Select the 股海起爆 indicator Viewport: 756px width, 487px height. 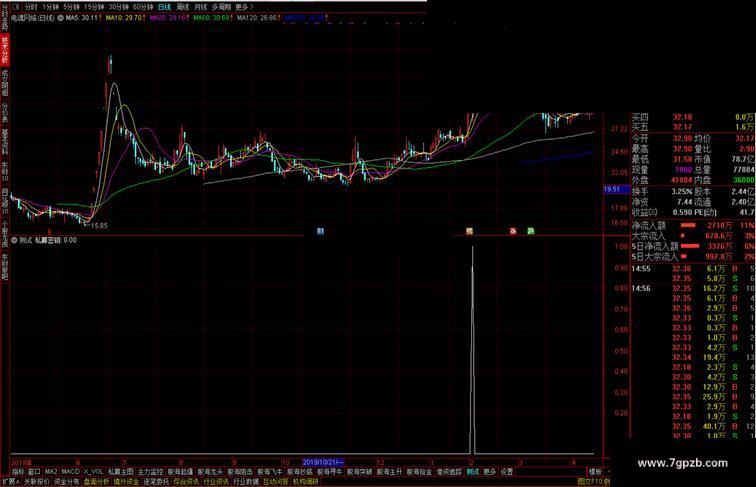180,472
